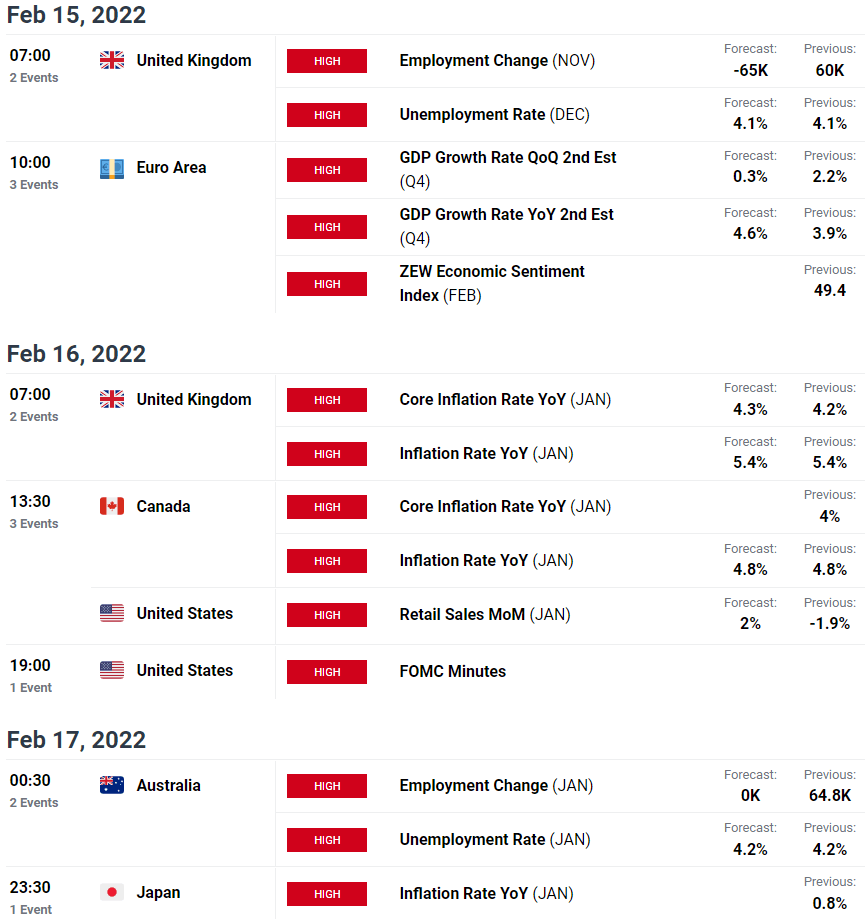Click the United Kingdom flag on Feb 16
Viewport: 865px width, 919px height.
coord(111,399)
